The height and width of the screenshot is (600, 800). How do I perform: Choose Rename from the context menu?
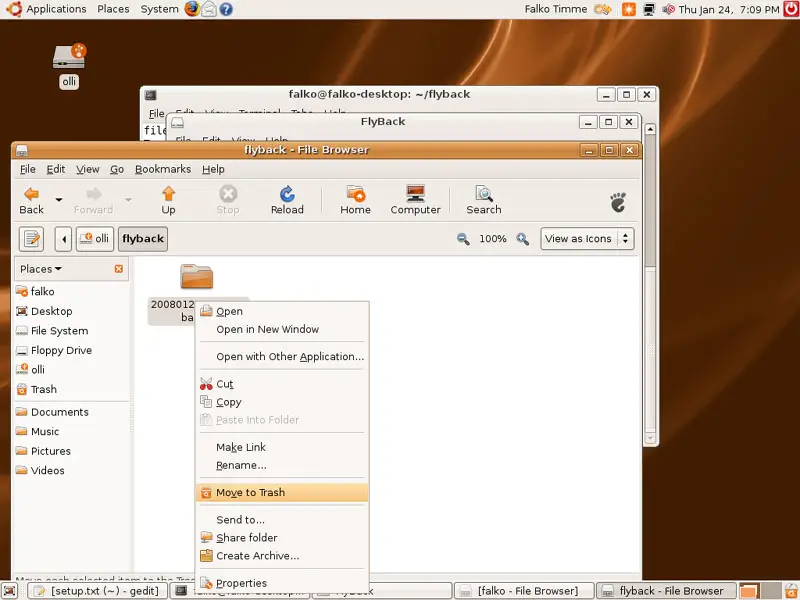[x=282, y=465]
